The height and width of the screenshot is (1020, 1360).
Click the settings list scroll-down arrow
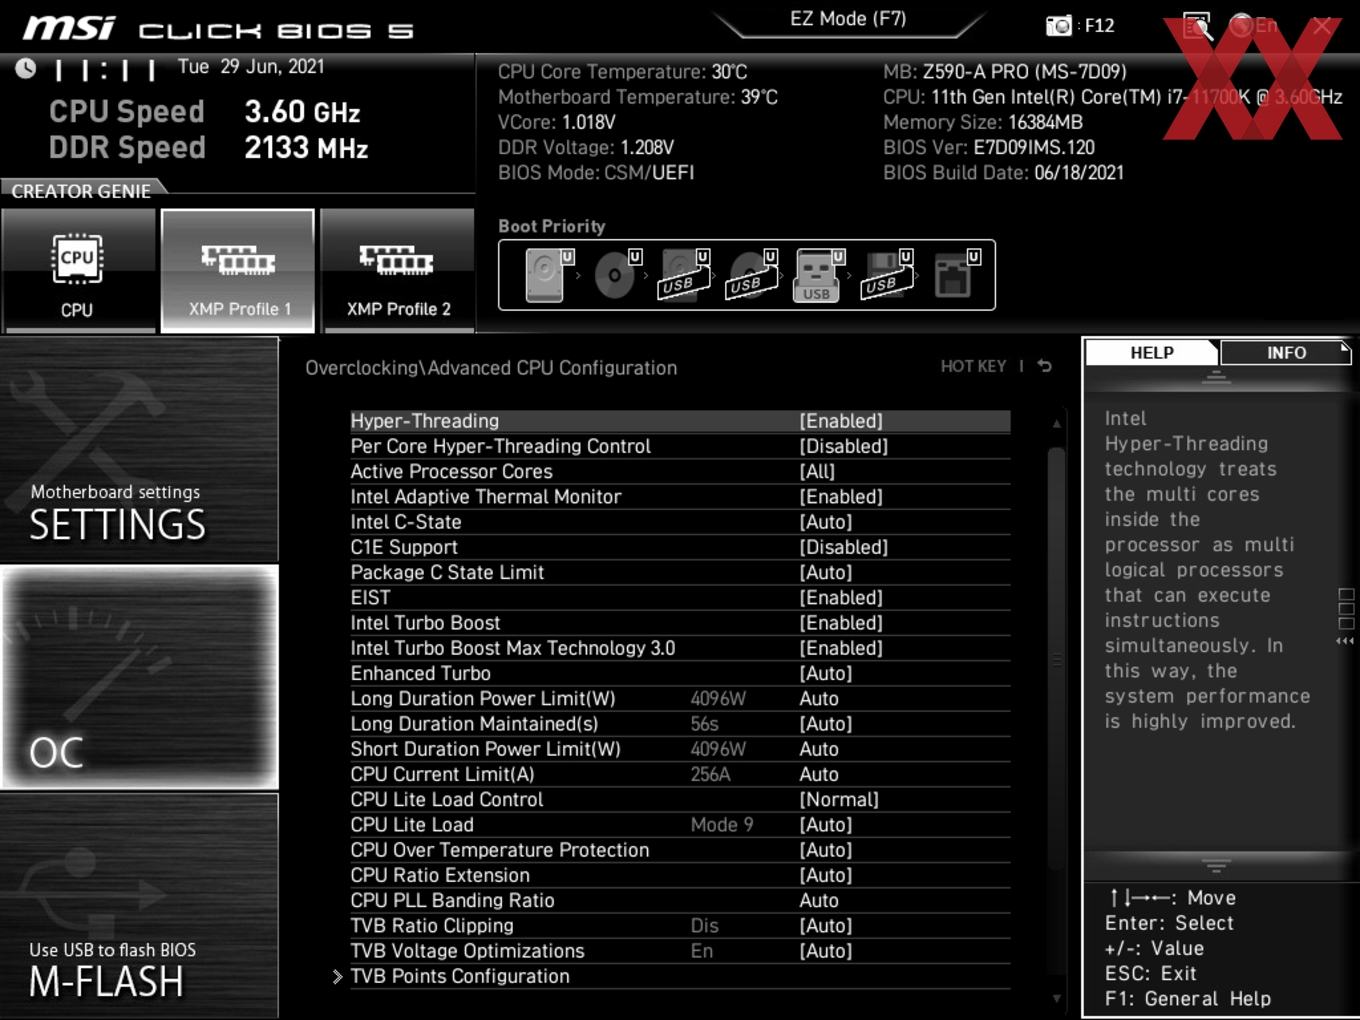1056,998
